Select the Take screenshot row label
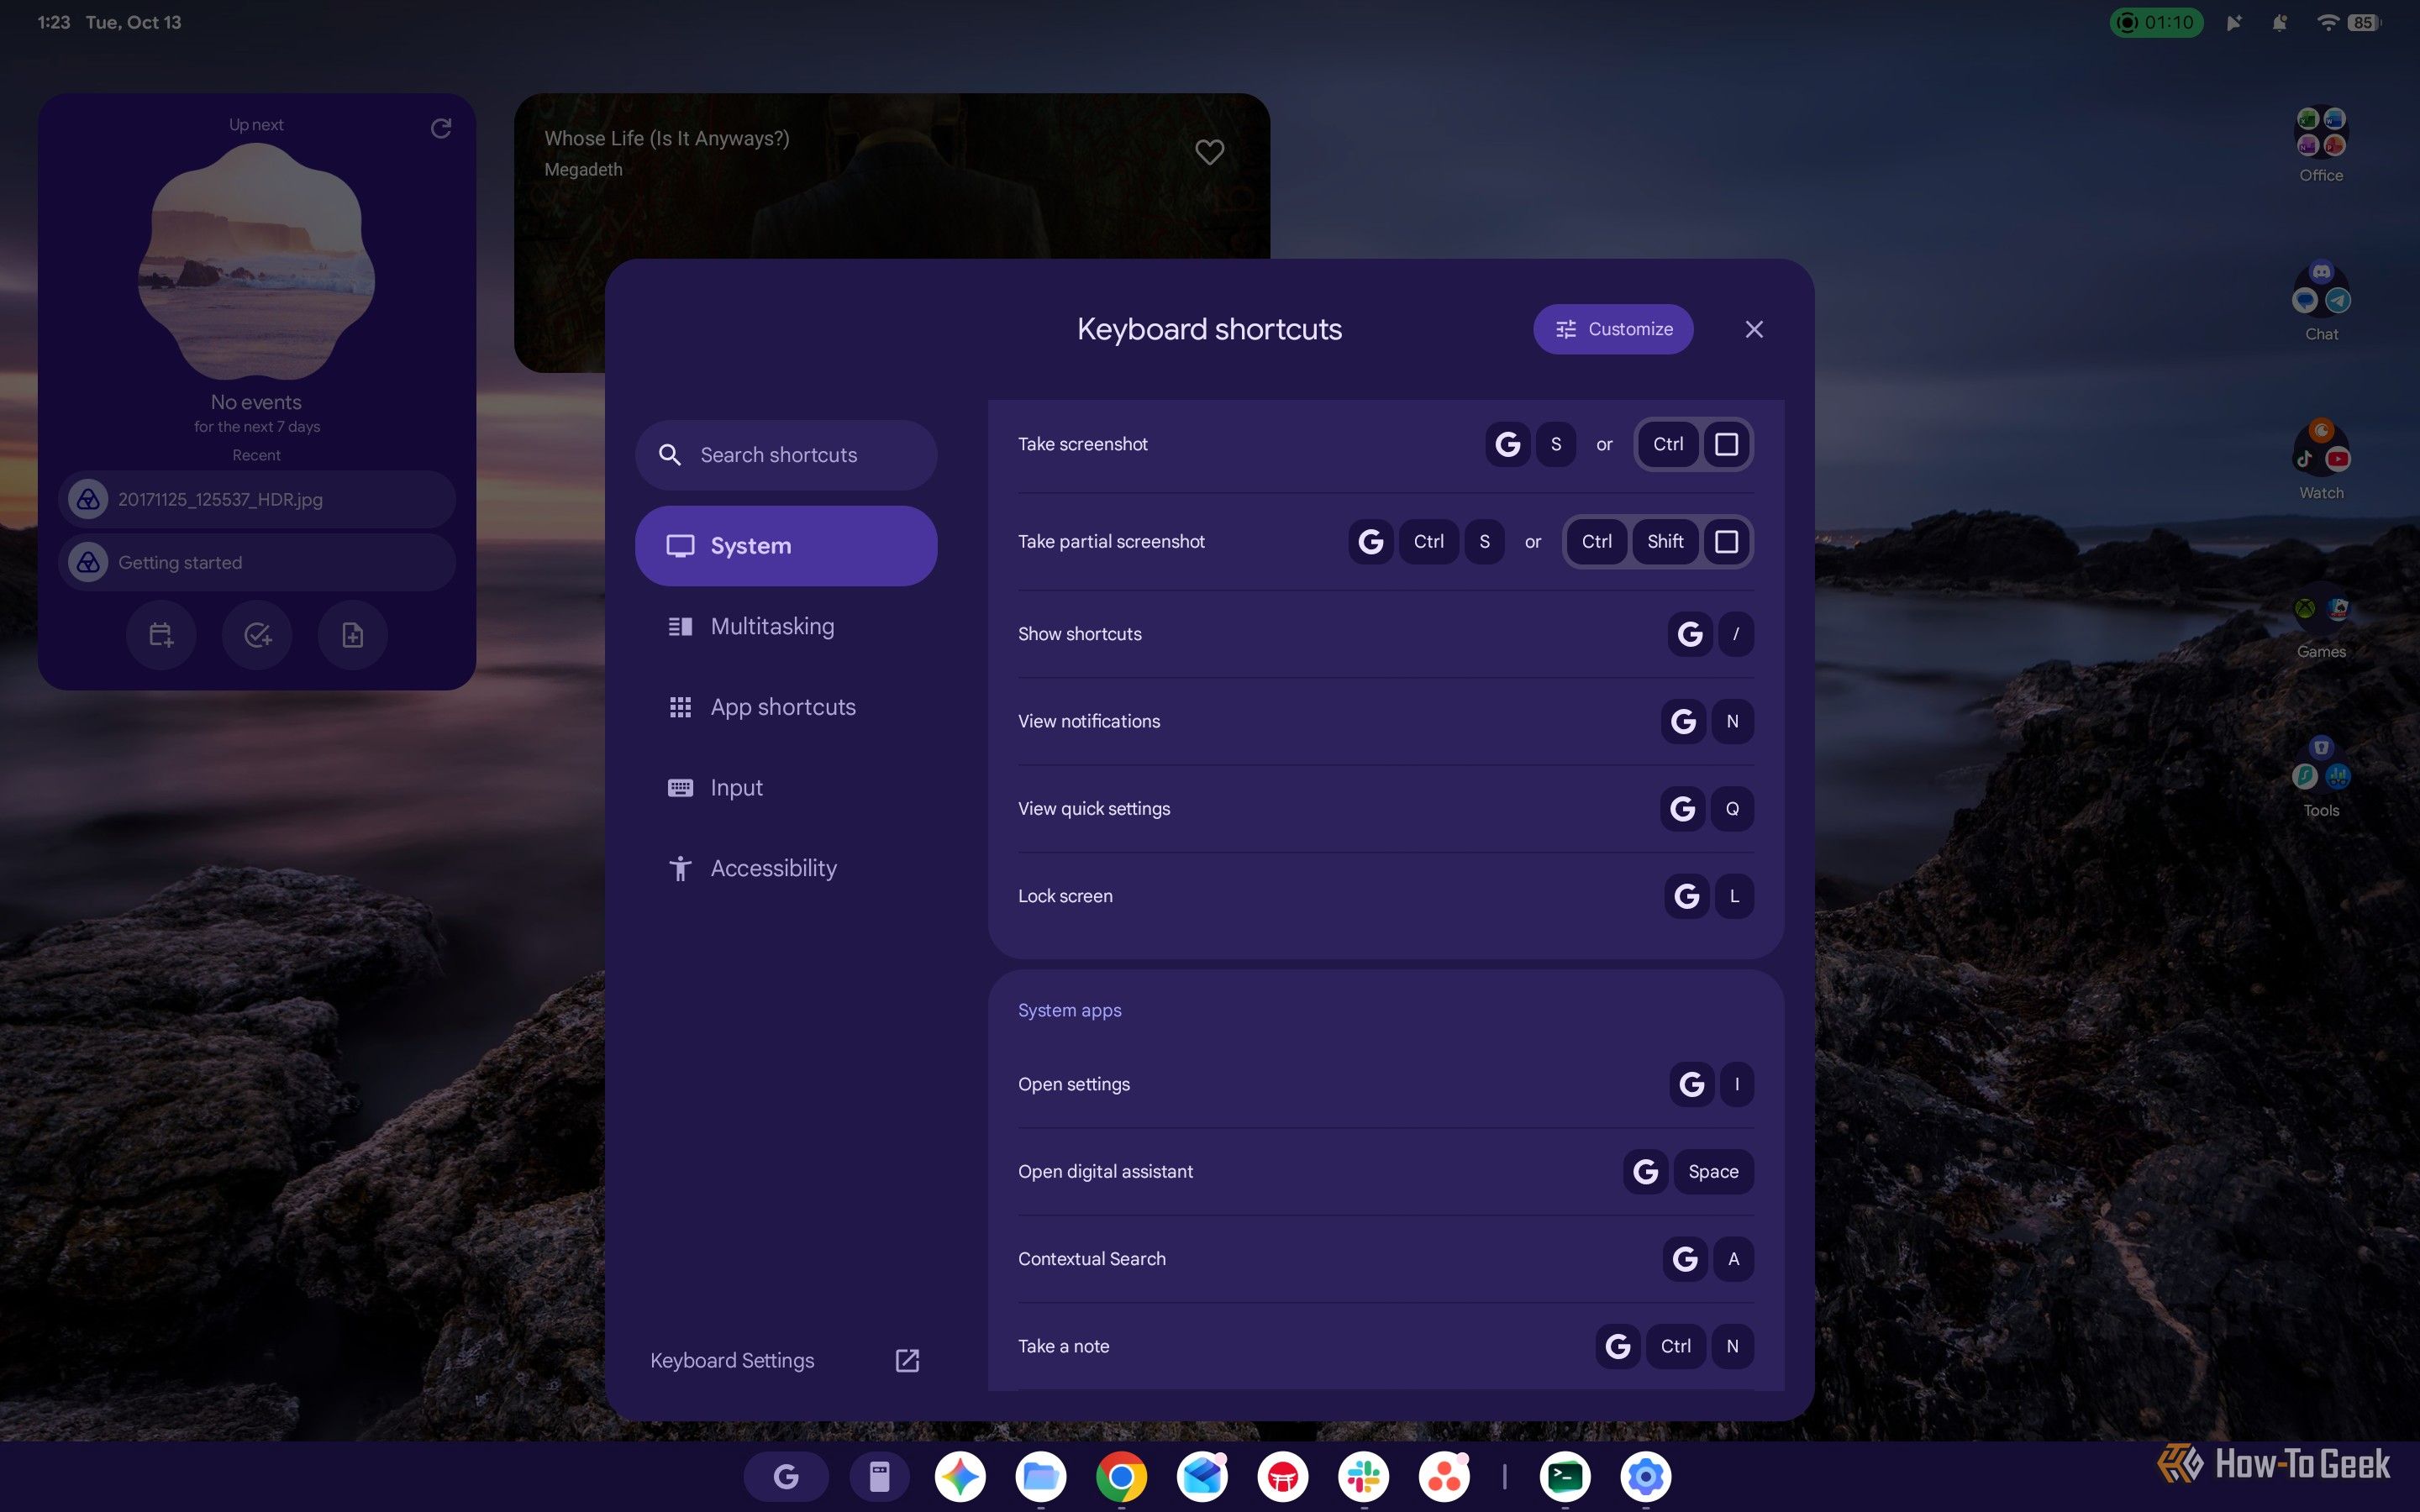Viewport: 2420px width, 1512px height. 1082,444
